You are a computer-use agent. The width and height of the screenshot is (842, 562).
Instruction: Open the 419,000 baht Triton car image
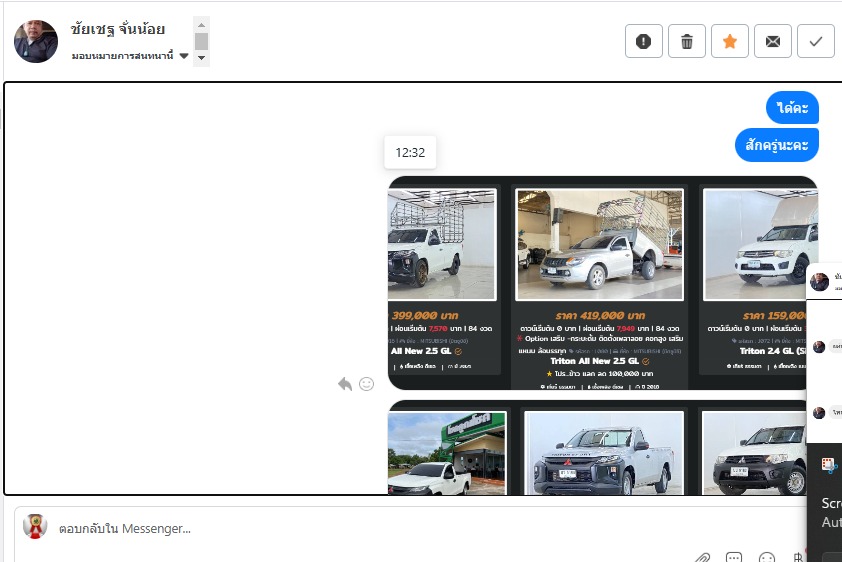click(599, 245)
